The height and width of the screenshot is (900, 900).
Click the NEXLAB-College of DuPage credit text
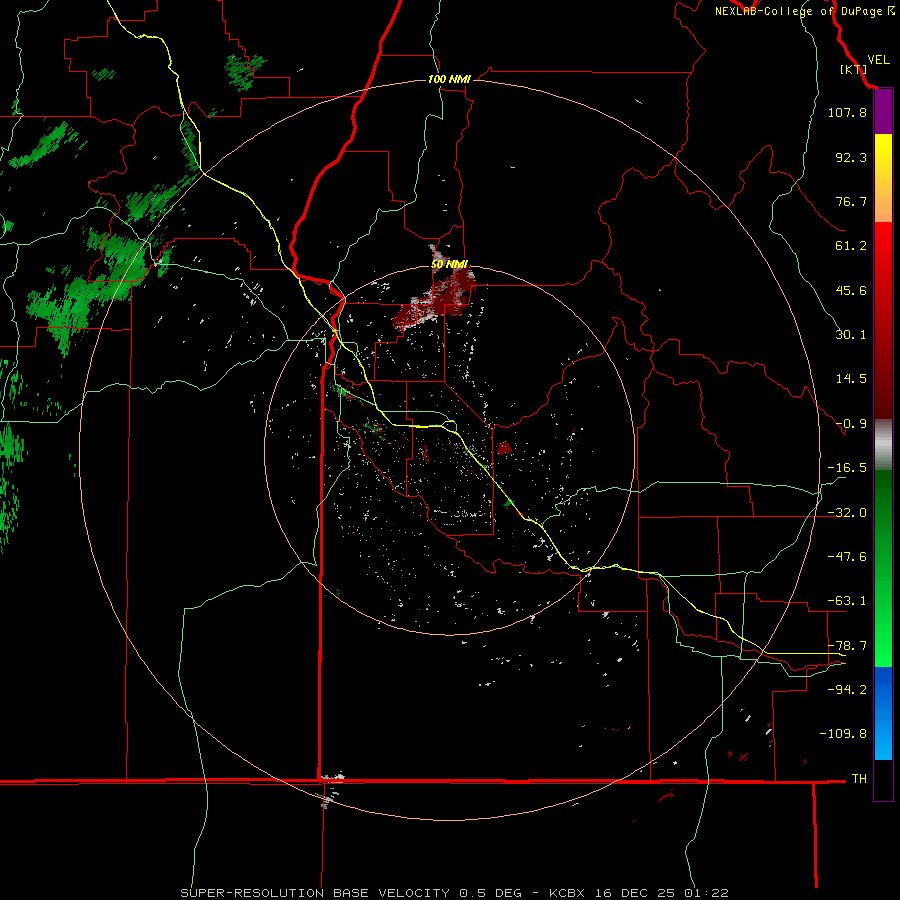point(804,11)
